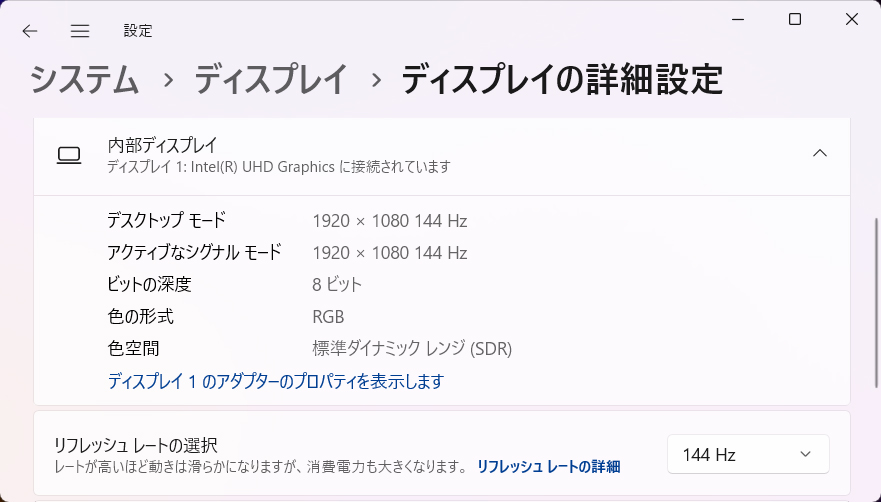Click the Intel(R) UHD Graphics subtitle

tap(279, 167)
